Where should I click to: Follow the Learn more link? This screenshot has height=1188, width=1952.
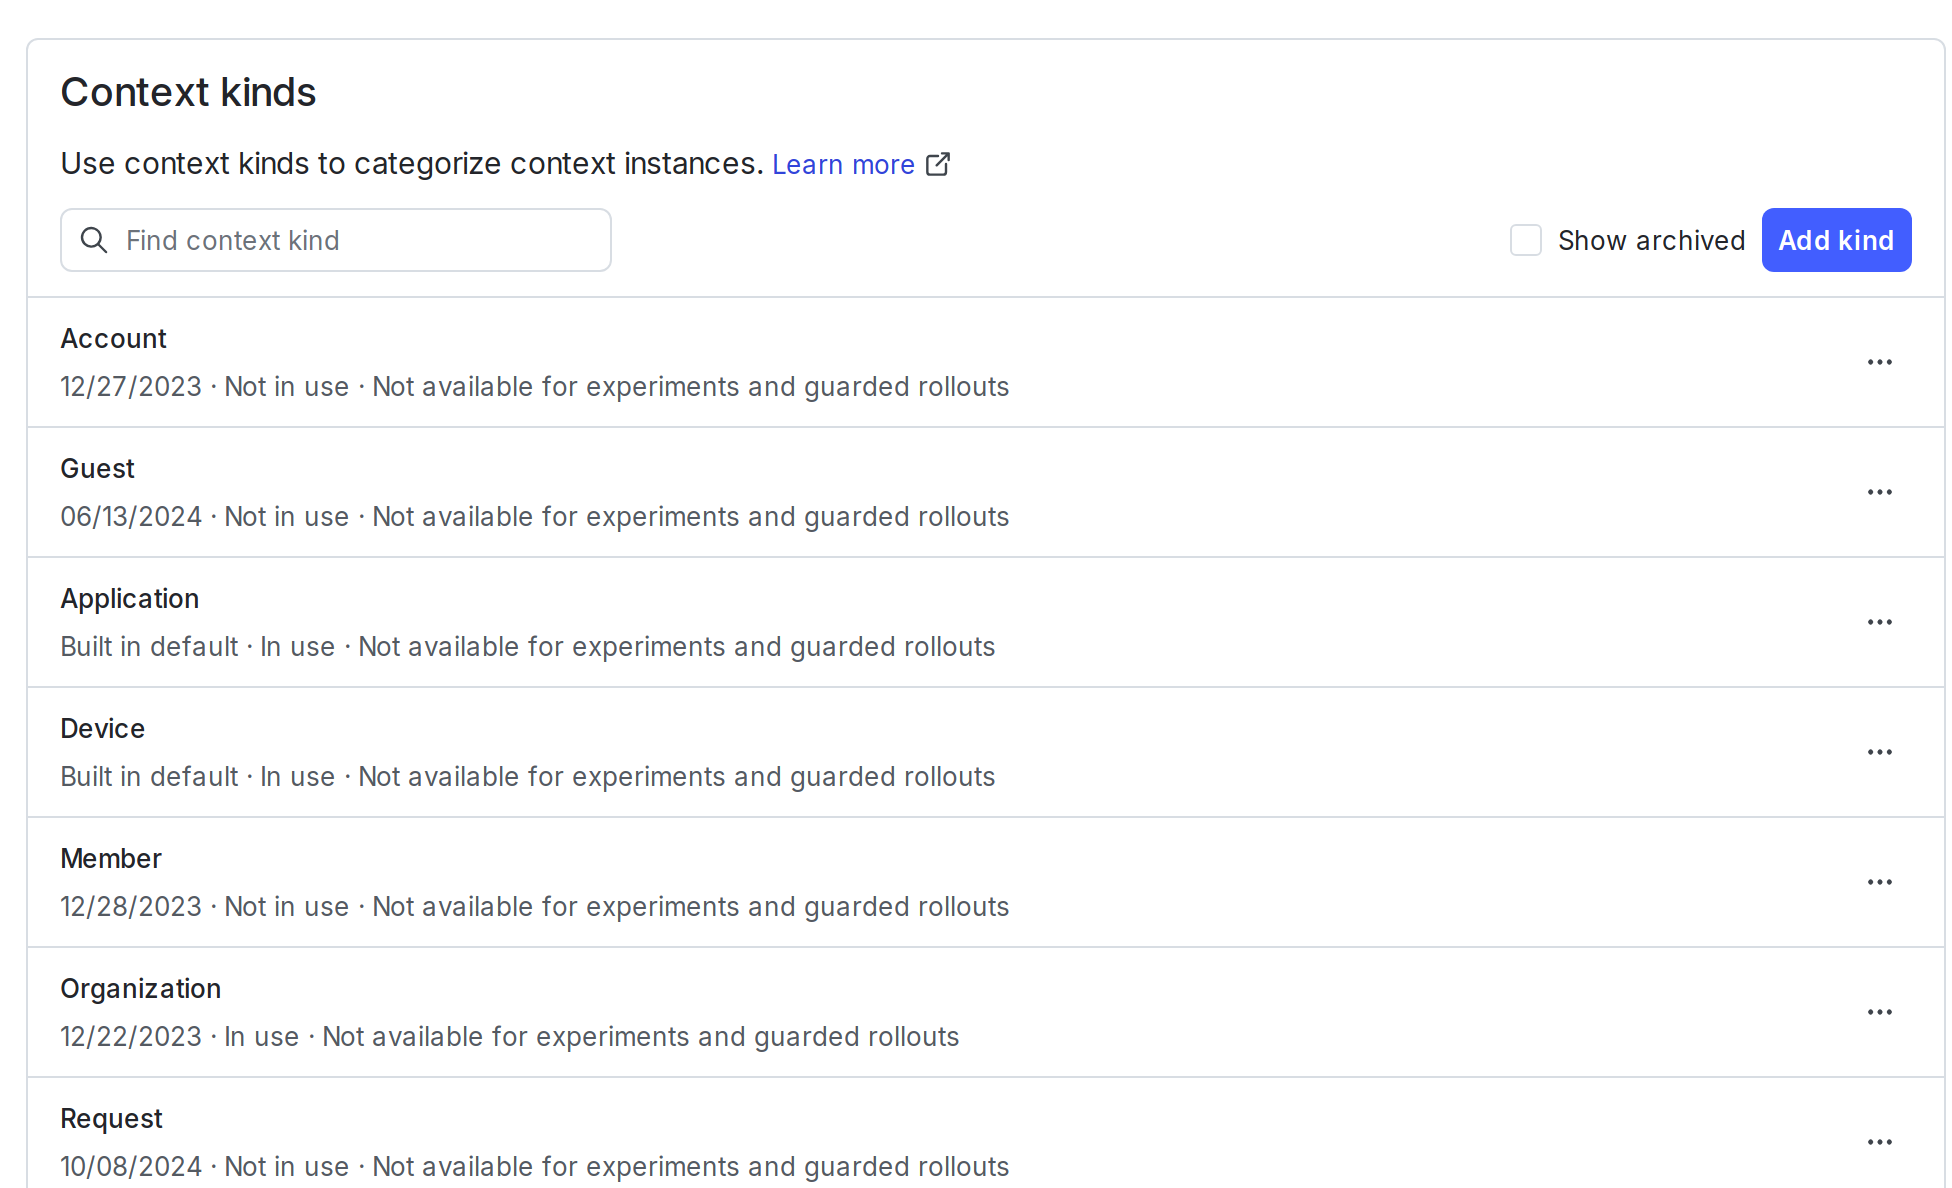tap(843, 164)
